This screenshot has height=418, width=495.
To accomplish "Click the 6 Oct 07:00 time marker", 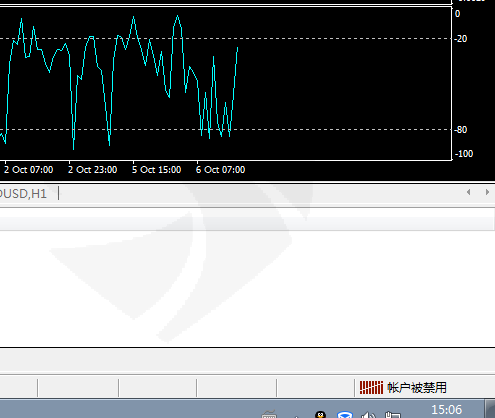I will [220, 170].
